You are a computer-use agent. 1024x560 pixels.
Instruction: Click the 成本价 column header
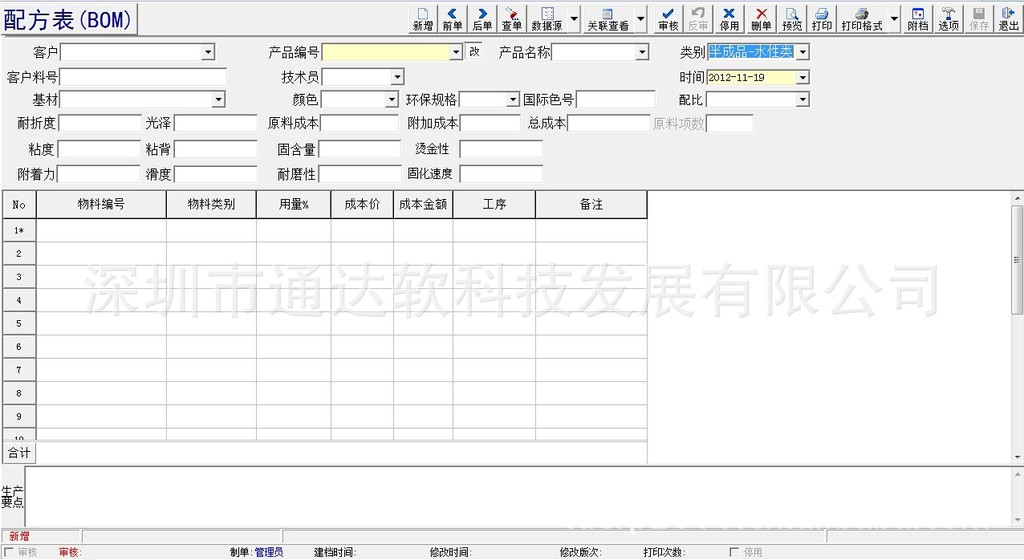[362, 204]
